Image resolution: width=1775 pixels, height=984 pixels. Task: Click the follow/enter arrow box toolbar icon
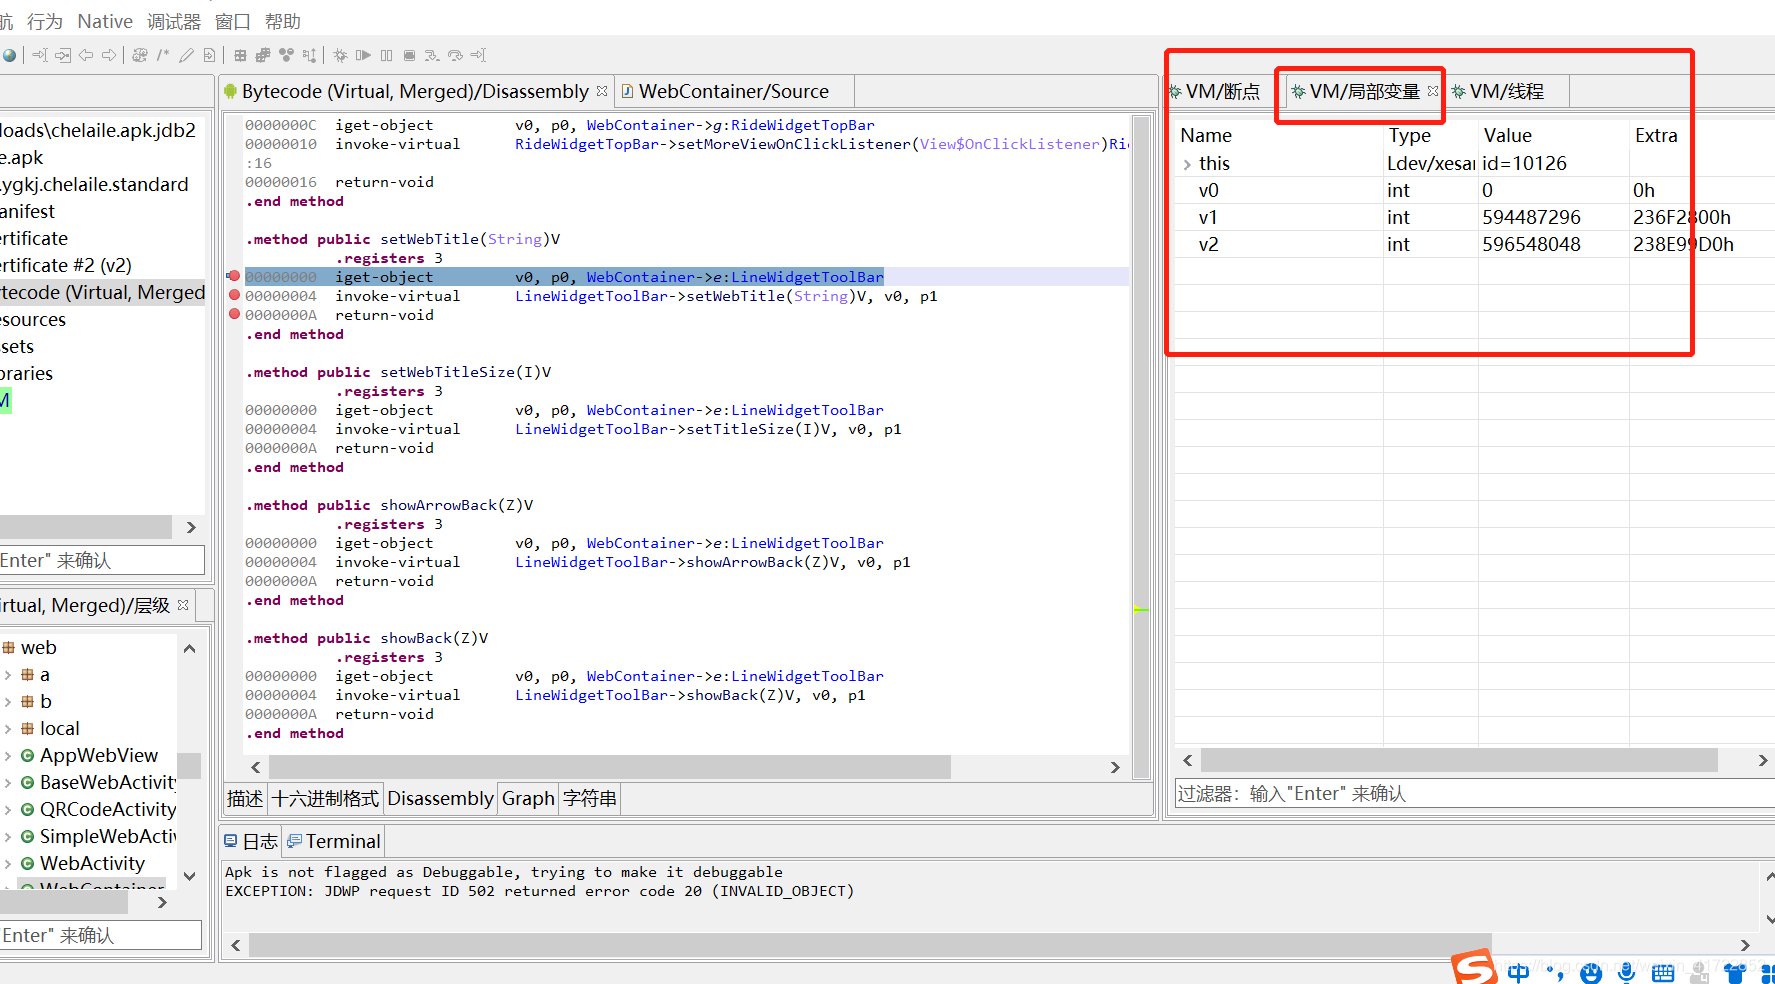63,56
